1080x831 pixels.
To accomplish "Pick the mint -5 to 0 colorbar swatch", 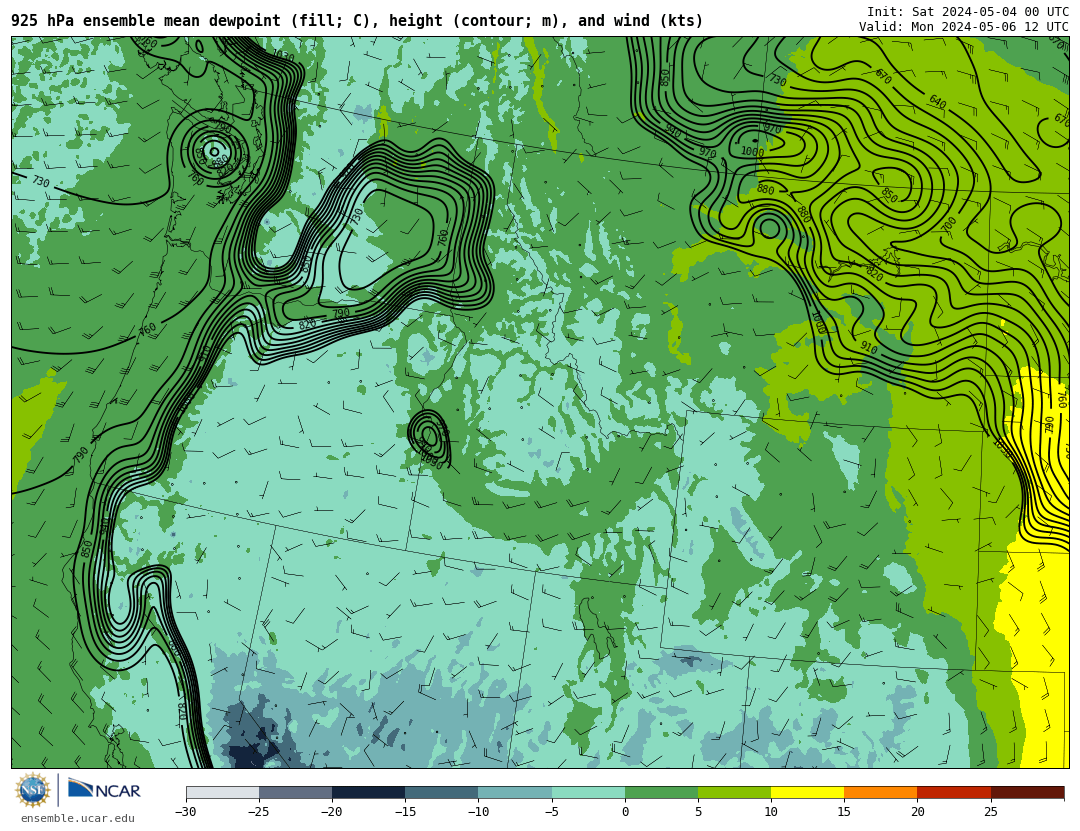I will (588, 792).
